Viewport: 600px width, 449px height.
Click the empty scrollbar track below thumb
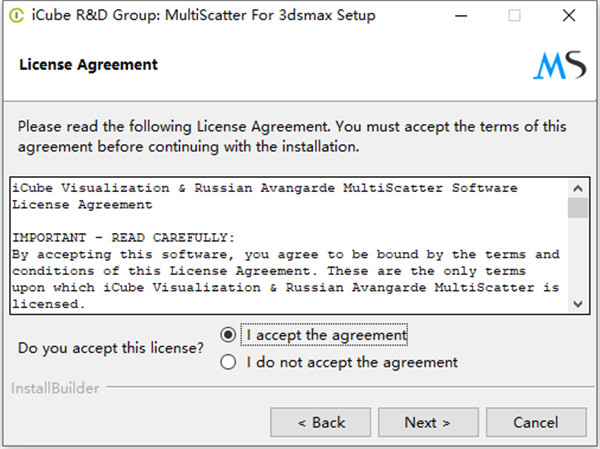(578, 256)
